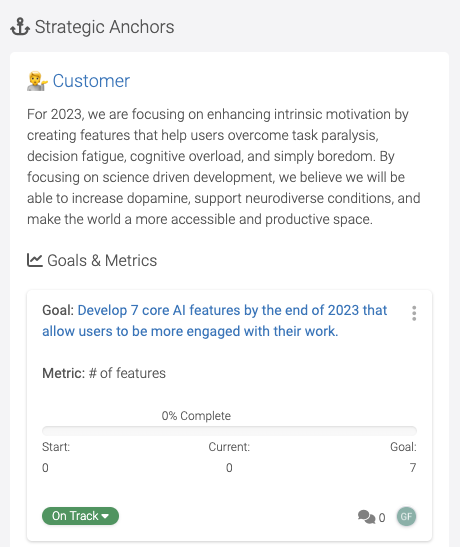This screenshot has width=460, height=547.
Task: Click the Start value of 0
Action: pyautogui.click(x=45, y=467)
